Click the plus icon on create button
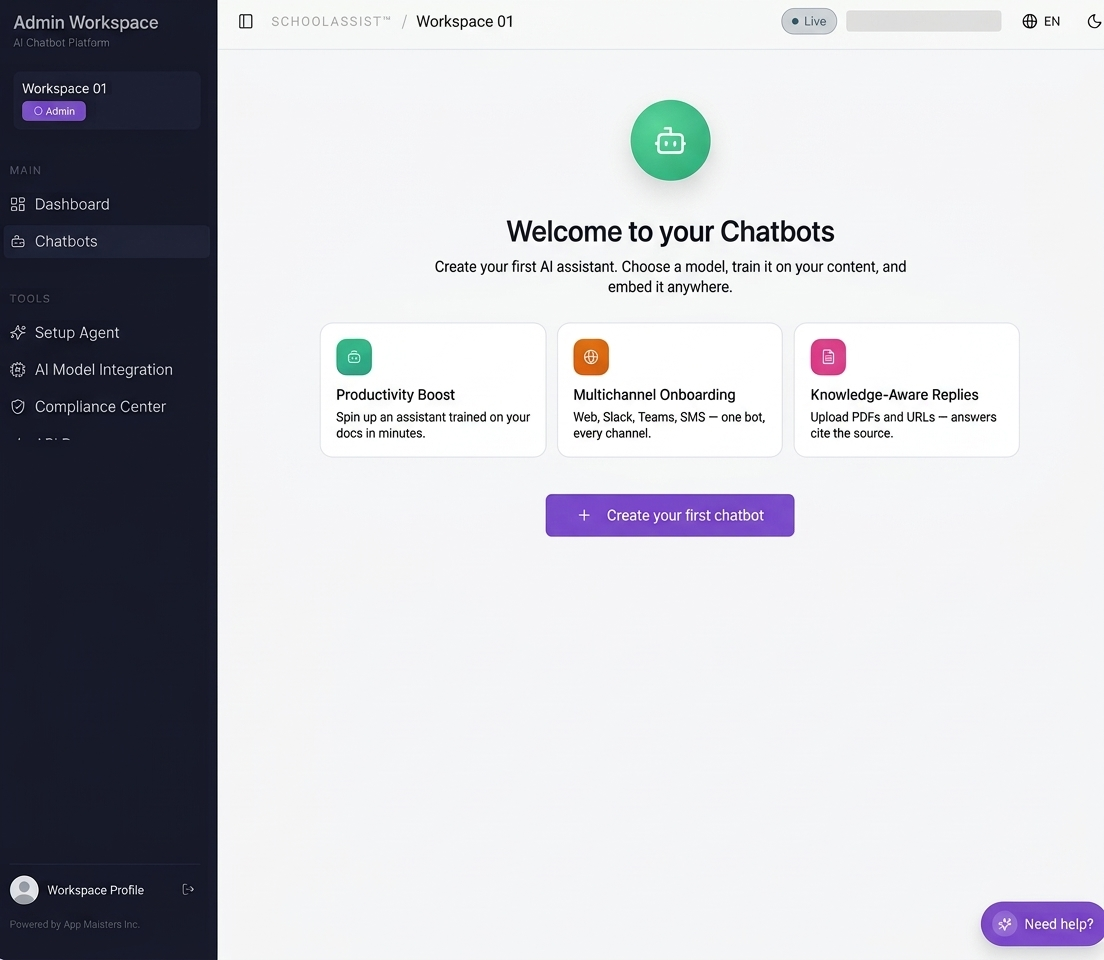The image size is (1104, 960). 584,516
